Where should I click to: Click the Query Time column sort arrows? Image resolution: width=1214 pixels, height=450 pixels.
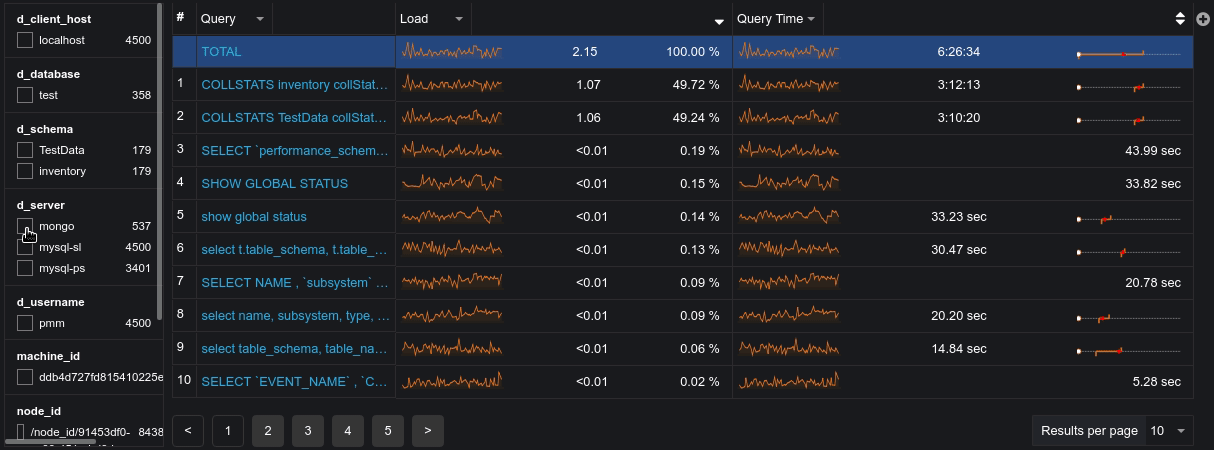click(1180, 19)
